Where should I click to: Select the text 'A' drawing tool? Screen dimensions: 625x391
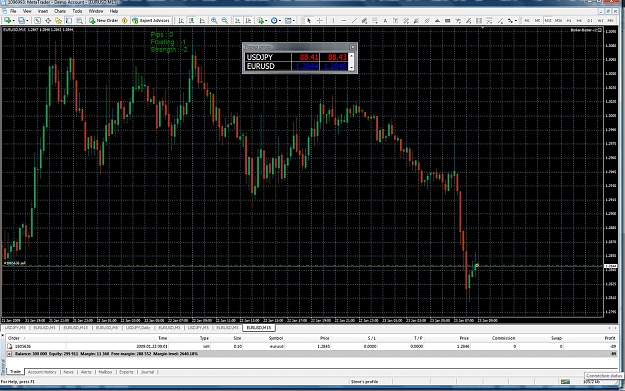coord(385,20)
